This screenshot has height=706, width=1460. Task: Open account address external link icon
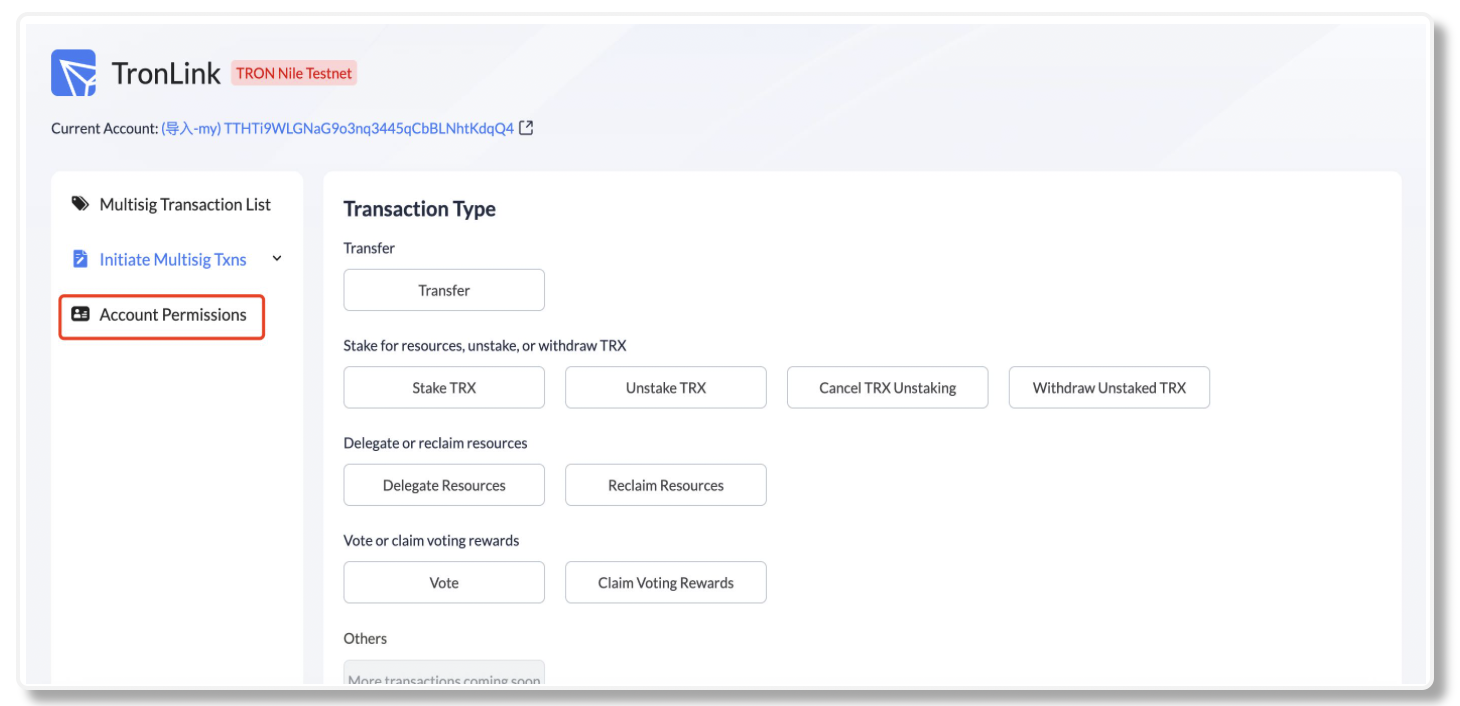tap(526, 128)
